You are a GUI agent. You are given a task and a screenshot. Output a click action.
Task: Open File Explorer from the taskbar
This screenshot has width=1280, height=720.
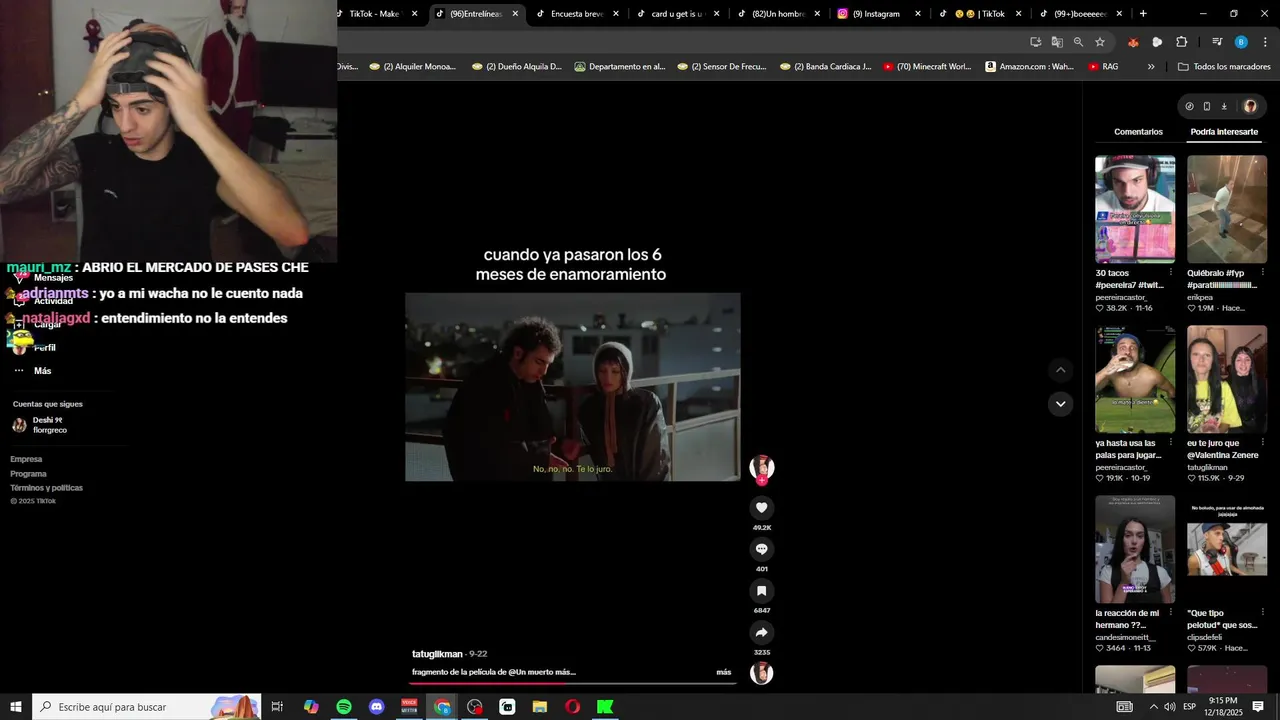540,707
